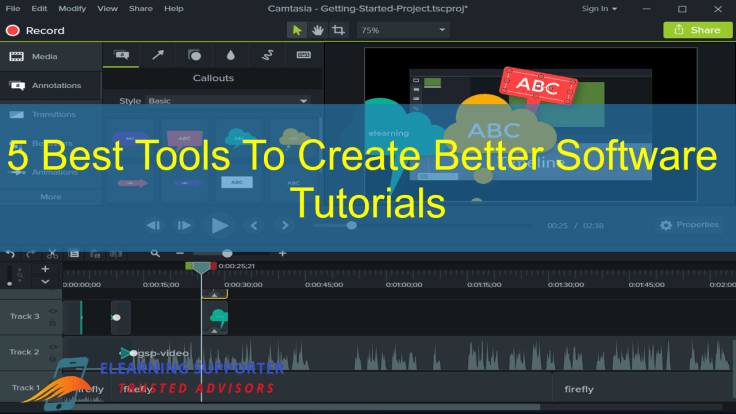Open the Share menu
Image resolution: width=736 pixels, height=414 pixels.
pyautogui.click(x=141, y=8)
